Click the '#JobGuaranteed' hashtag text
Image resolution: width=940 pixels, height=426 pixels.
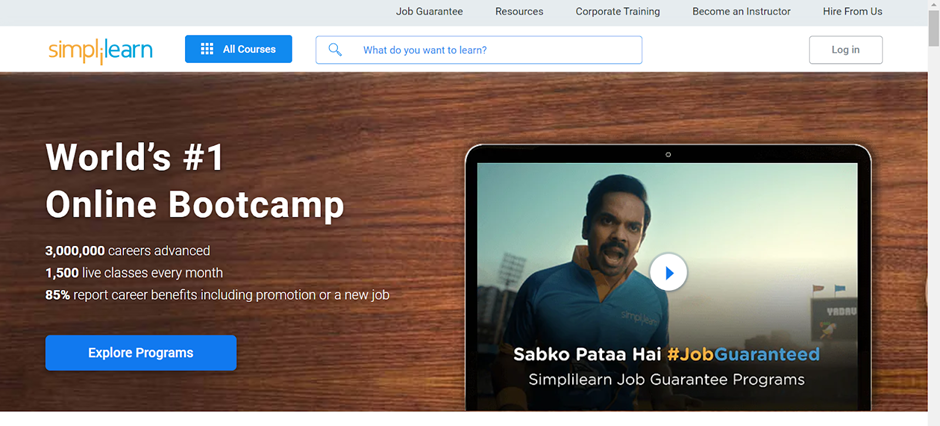click(743, 354)
